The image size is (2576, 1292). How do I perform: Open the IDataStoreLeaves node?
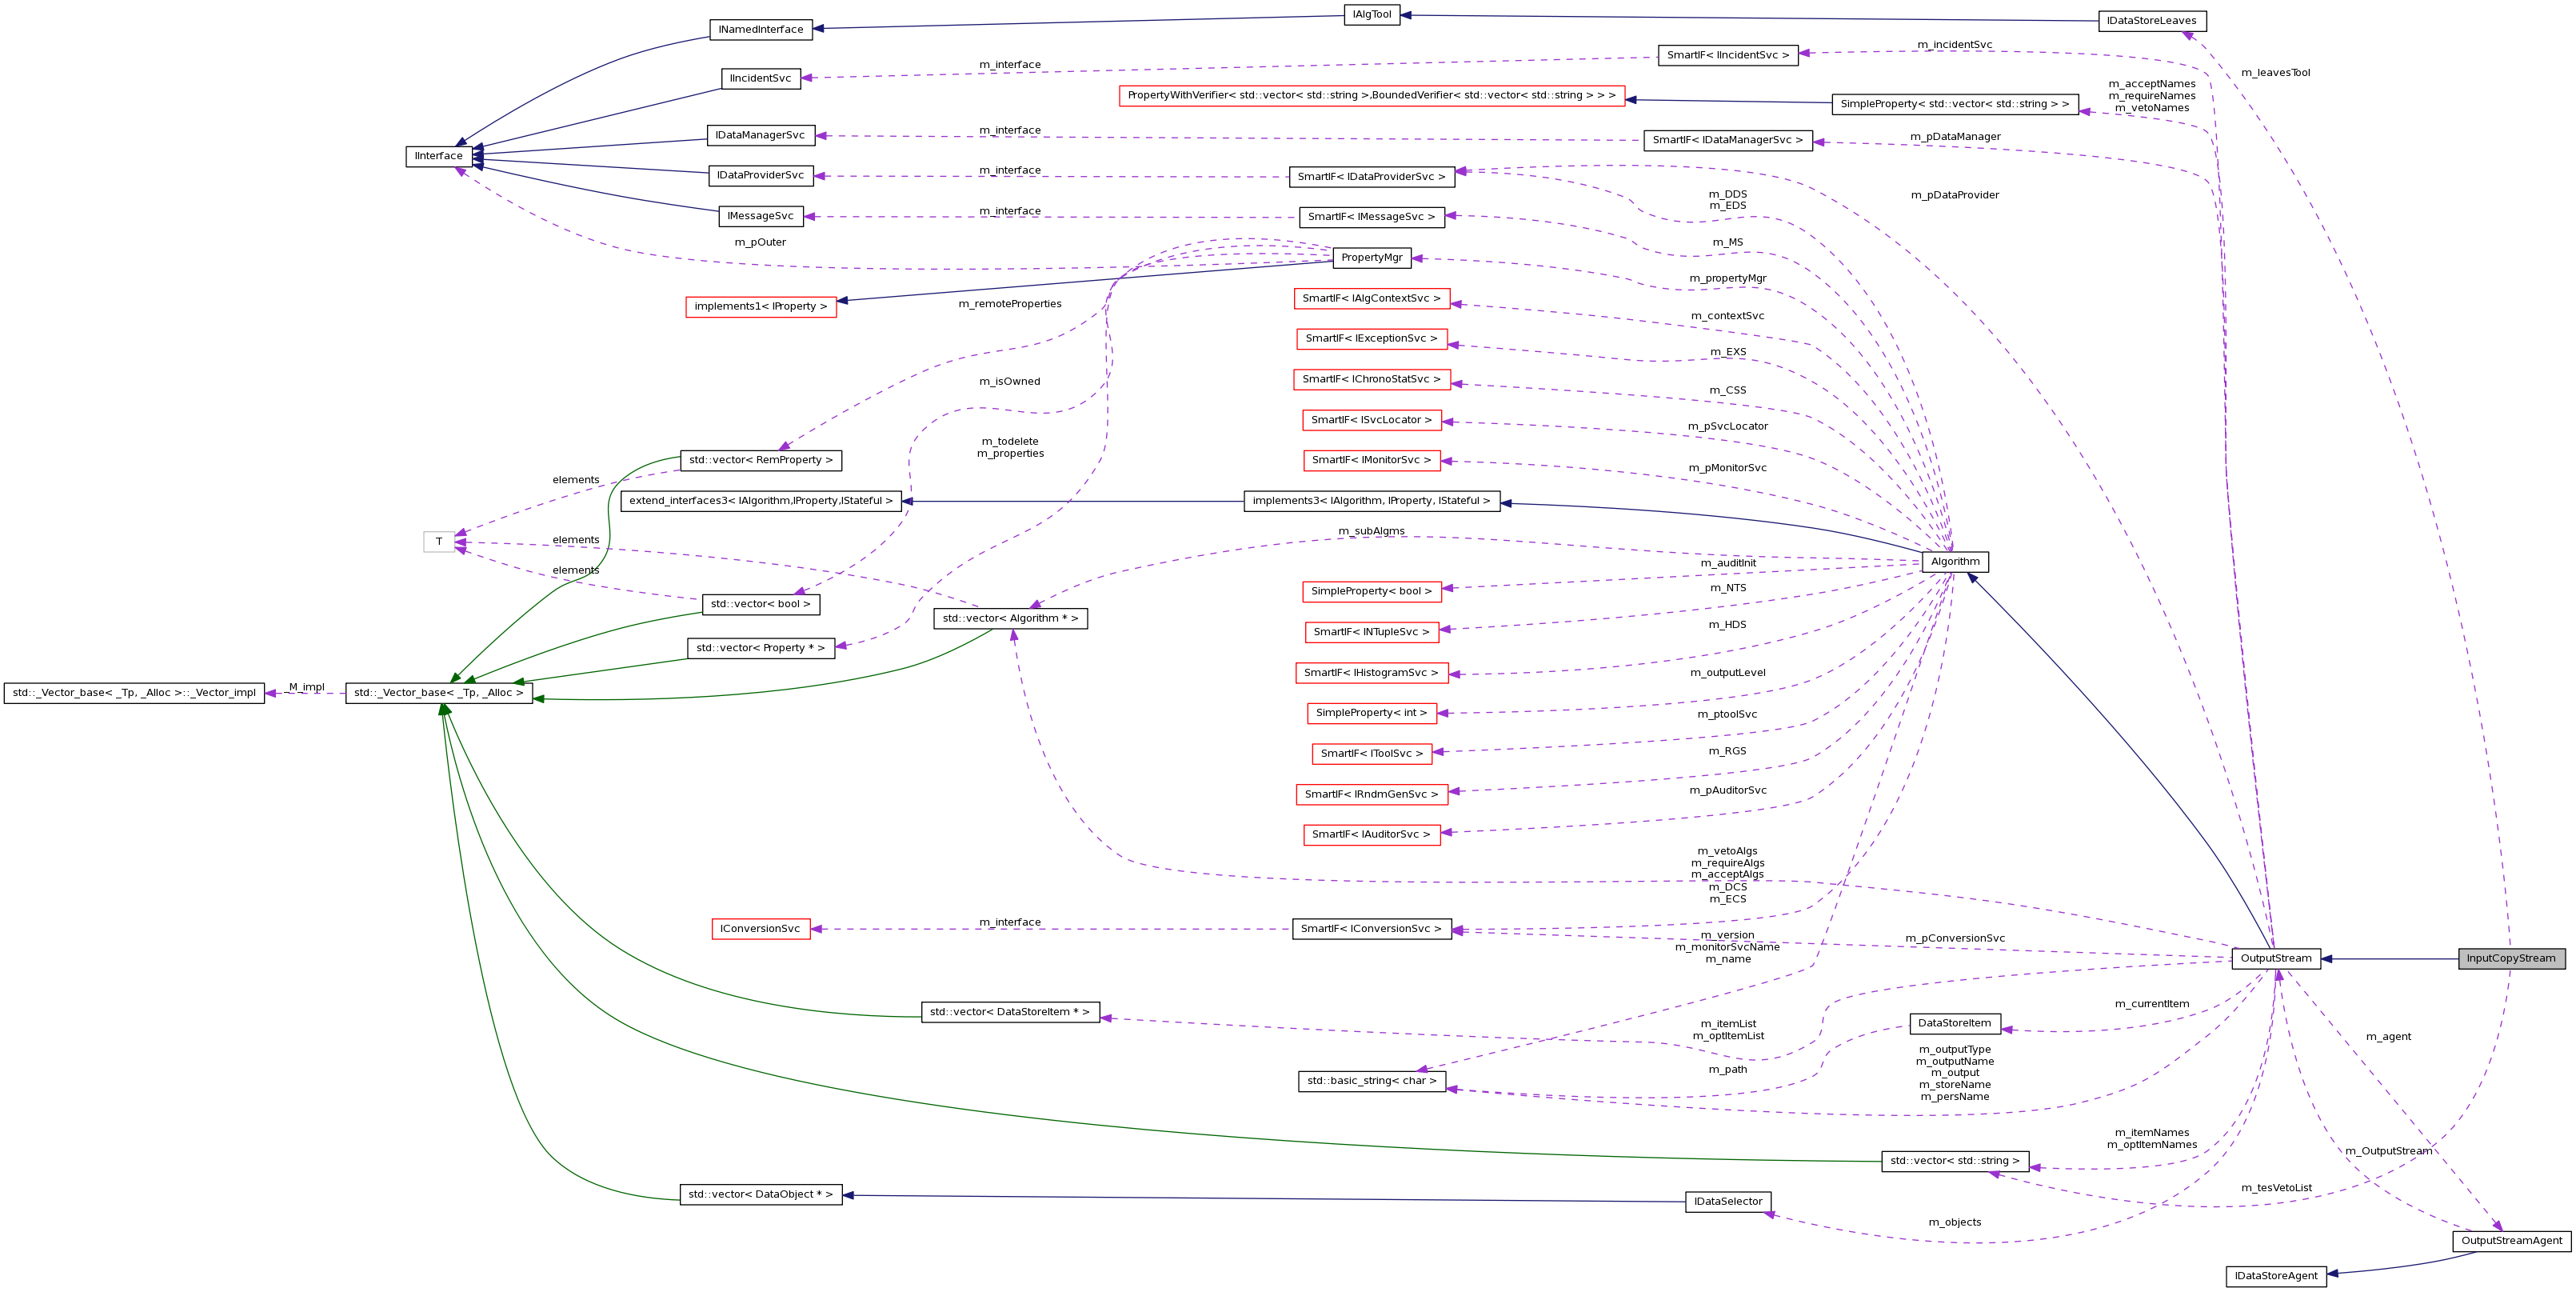tap(2152, 20)
